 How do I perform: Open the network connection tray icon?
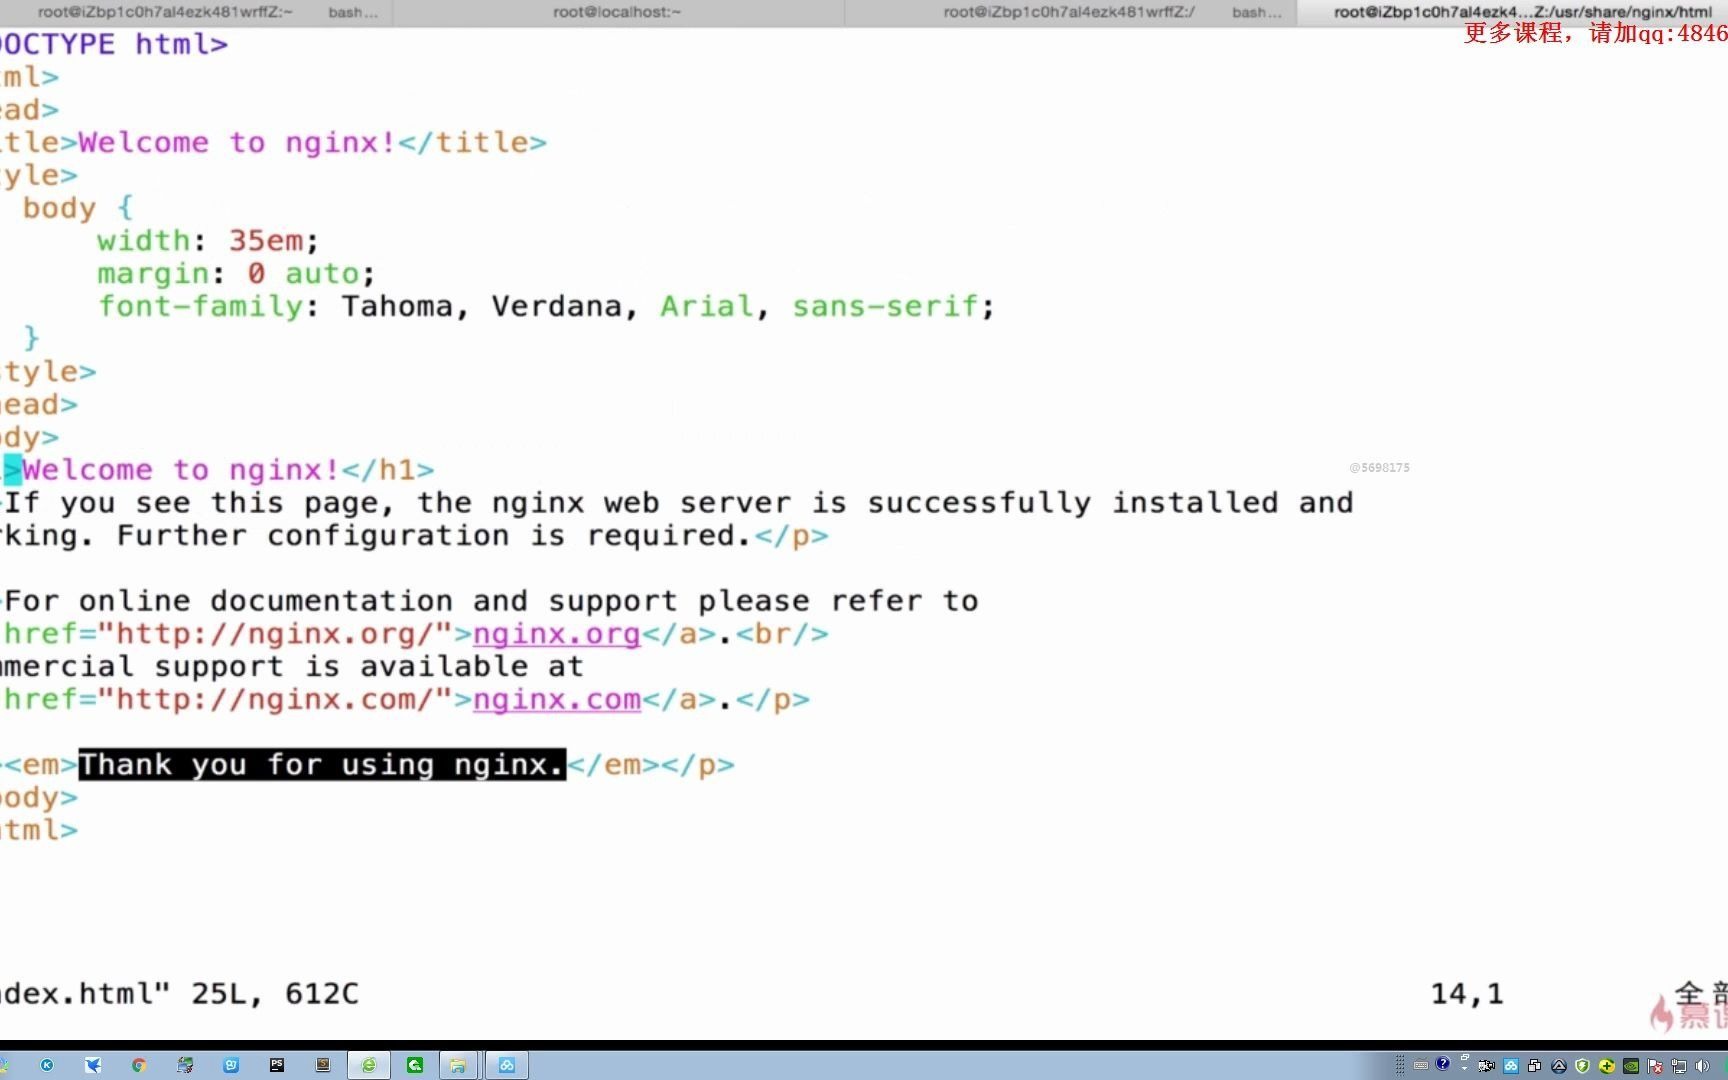tap(1679, 1066)
